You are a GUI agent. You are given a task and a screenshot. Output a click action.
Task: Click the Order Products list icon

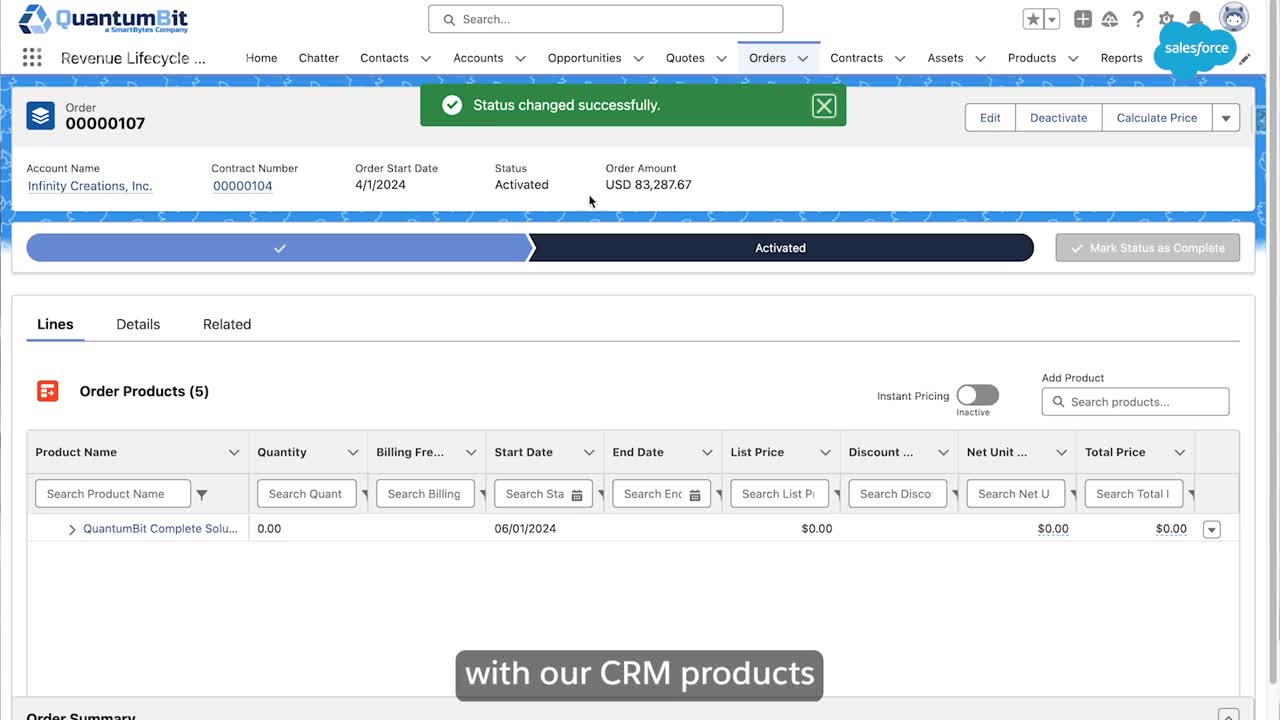[x=48, y=391]
